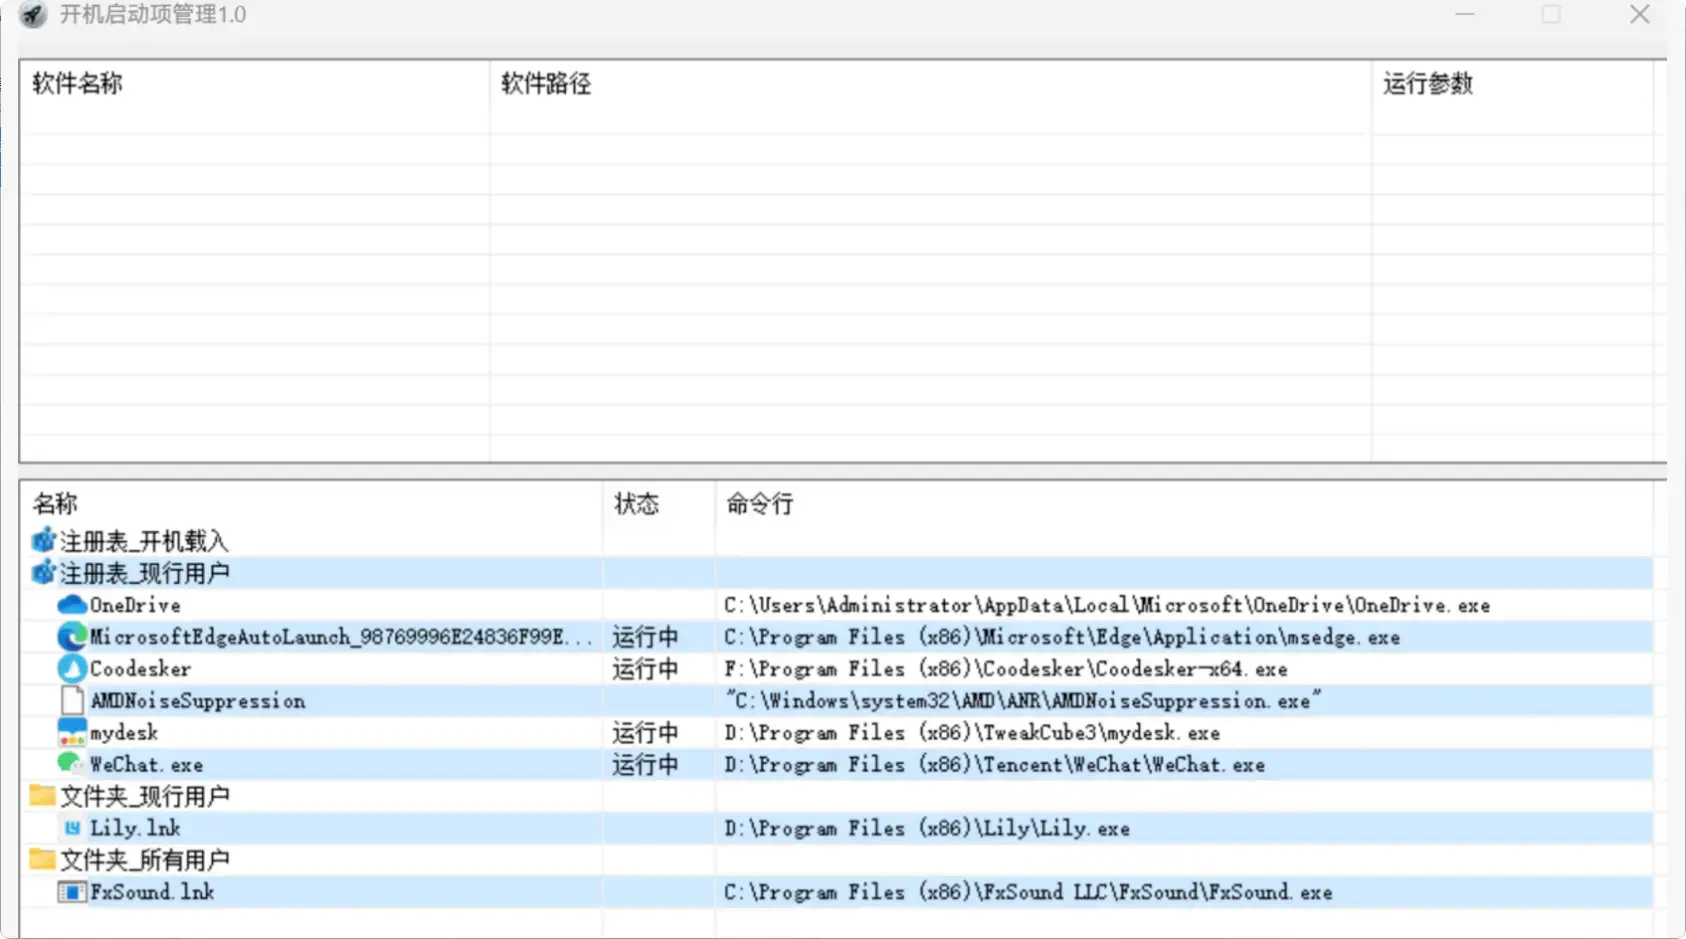Click the AMDNoiseSuppression document icon
This screenshot has height=939, width=1686.
coord(71,700)
